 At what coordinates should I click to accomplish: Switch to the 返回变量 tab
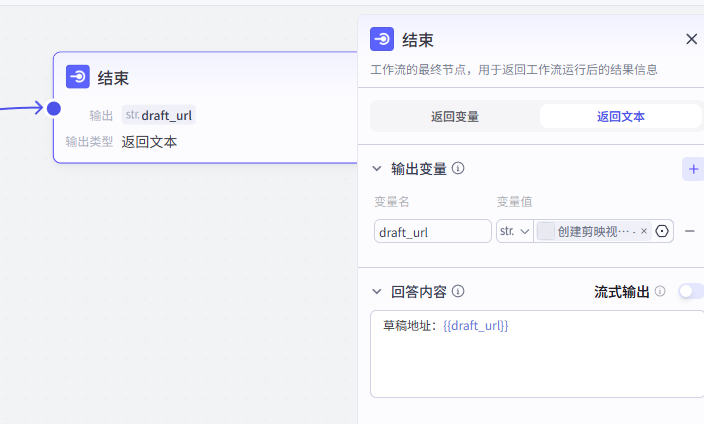point(455,116)
